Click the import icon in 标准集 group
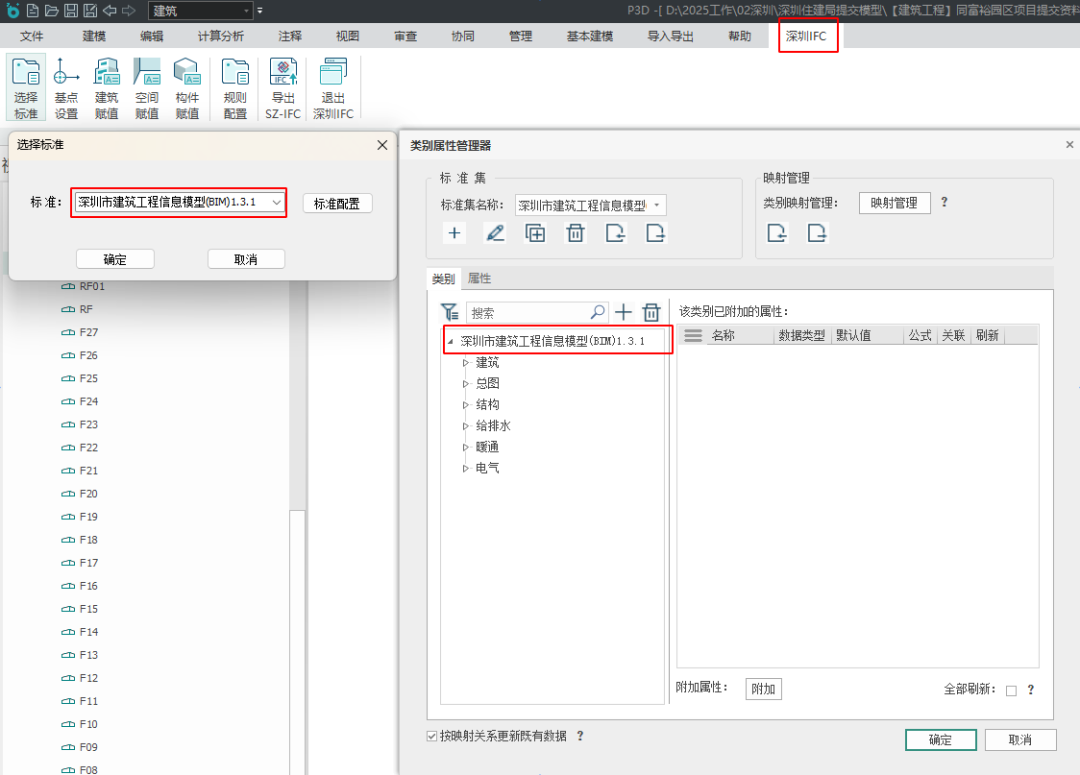 (x=616, y=233)
